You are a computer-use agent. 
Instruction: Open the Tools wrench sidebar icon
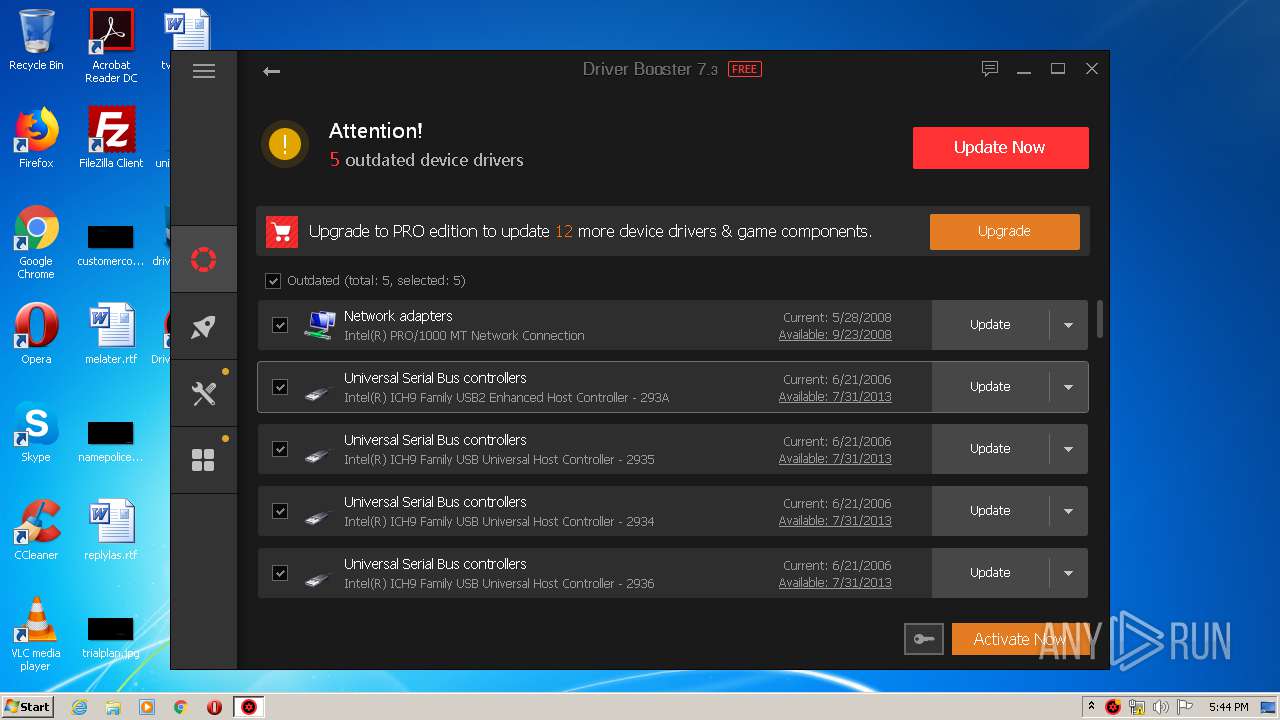(x=204, y=393)
